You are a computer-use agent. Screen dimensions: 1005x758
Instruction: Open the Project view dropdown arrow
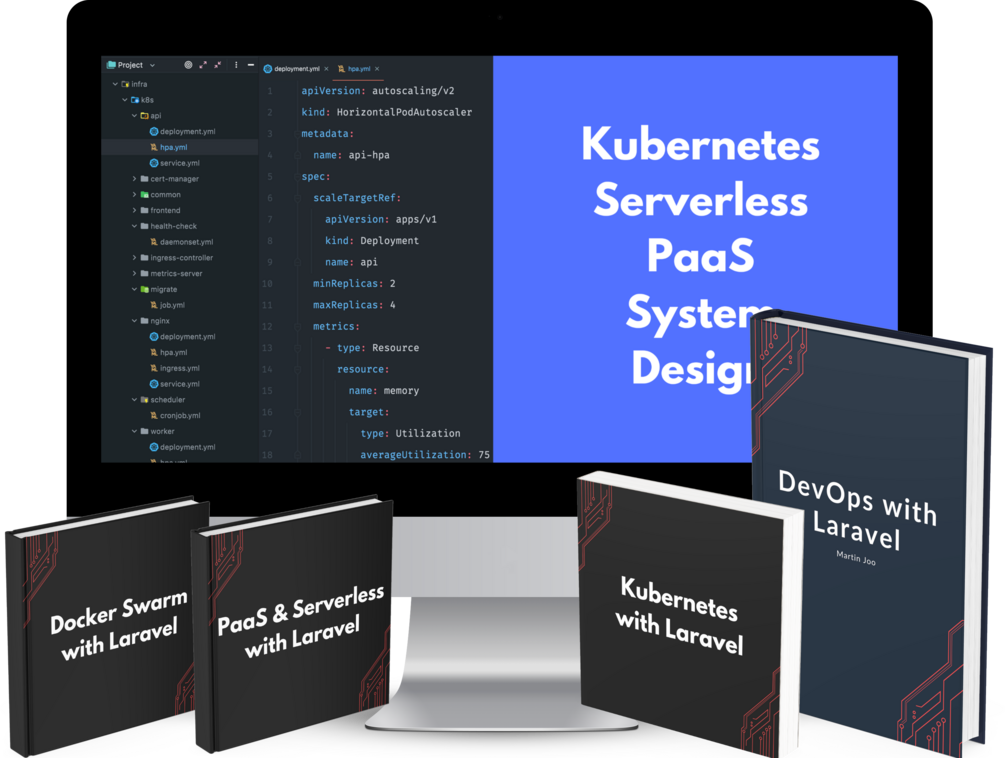[153, 65]
